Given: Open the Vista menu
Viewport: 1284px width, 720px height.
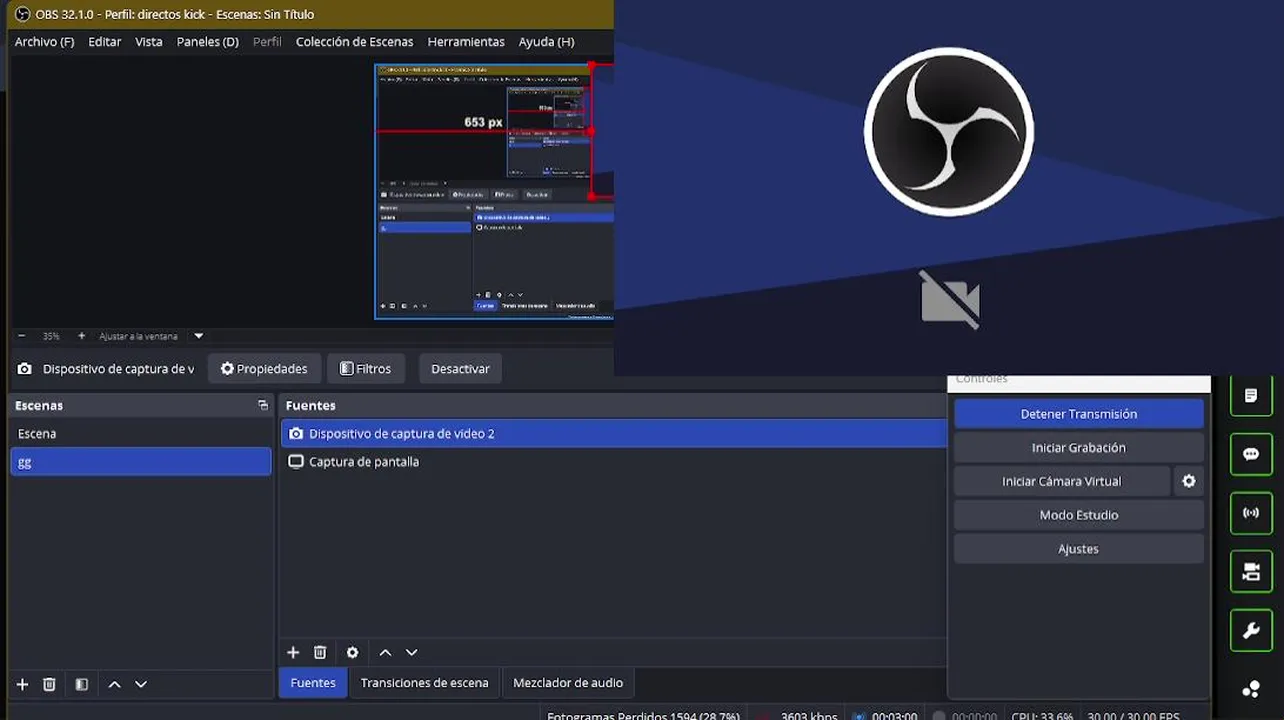Looking at the screenshot, I should [149, 42].
